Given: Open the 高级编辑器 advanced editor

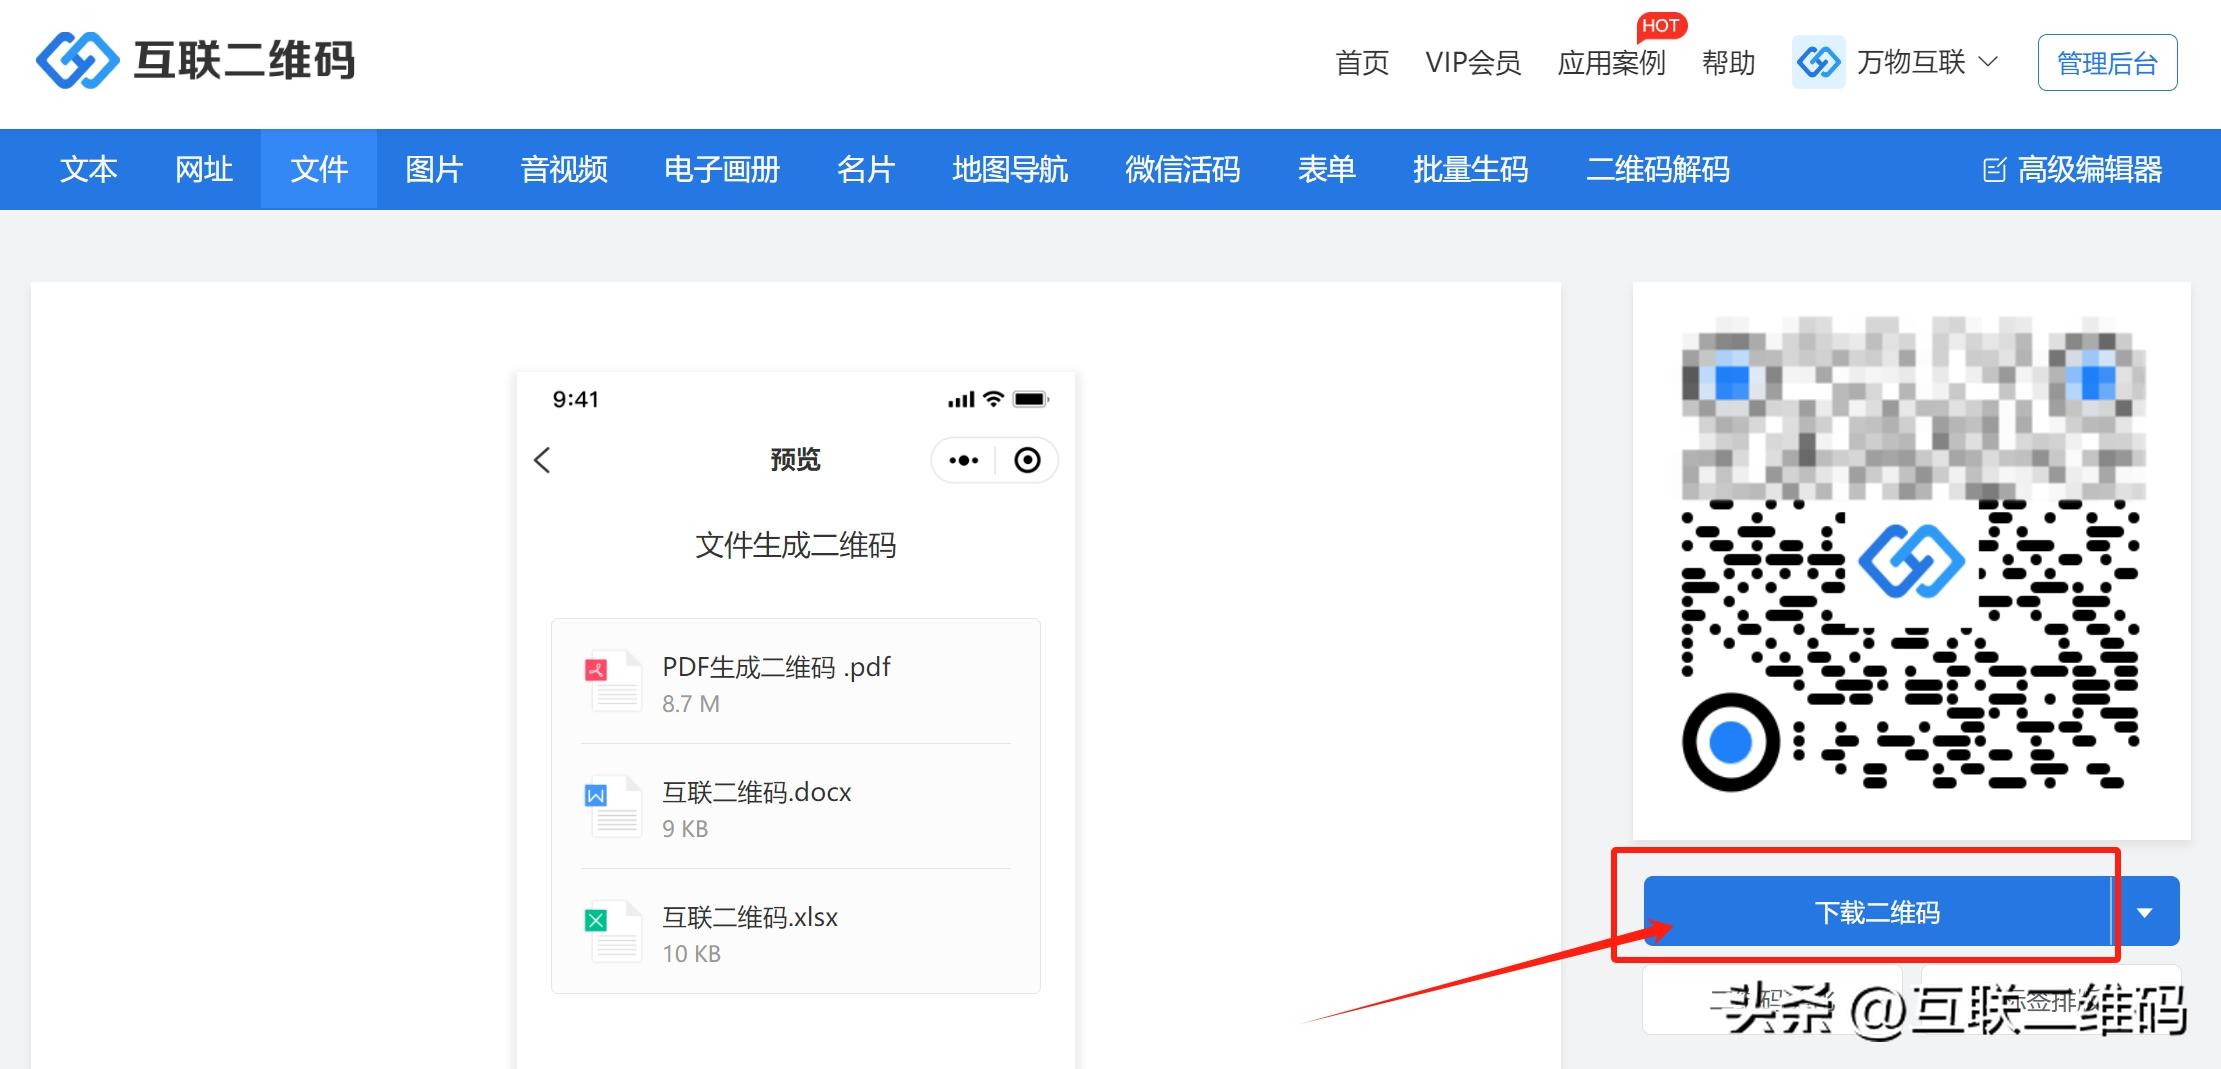Looking at the screenshot, I should 2073,170.
